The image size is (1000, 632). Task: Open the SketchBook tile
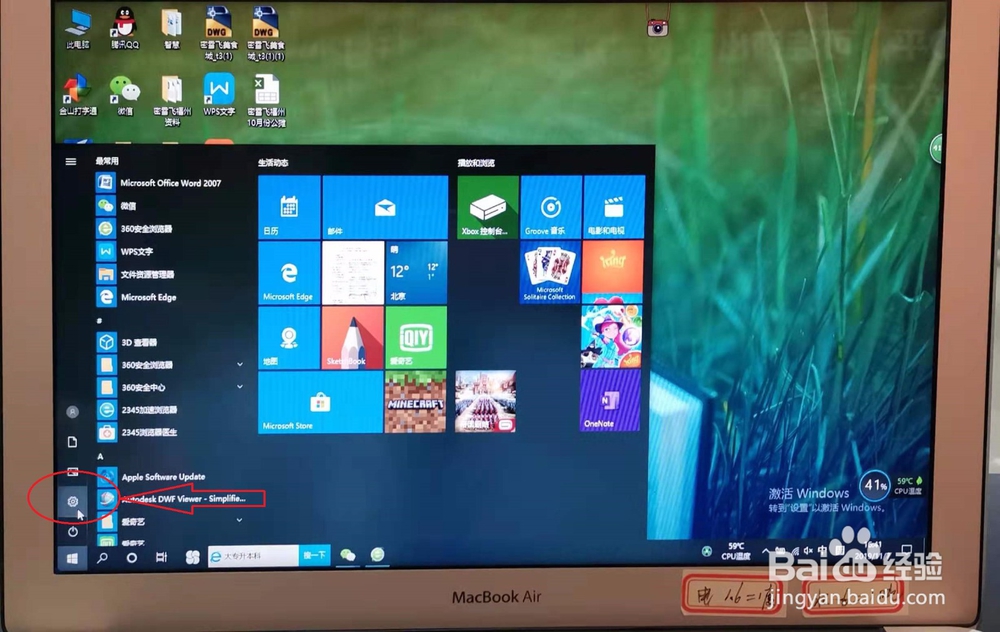pos(353,337)
